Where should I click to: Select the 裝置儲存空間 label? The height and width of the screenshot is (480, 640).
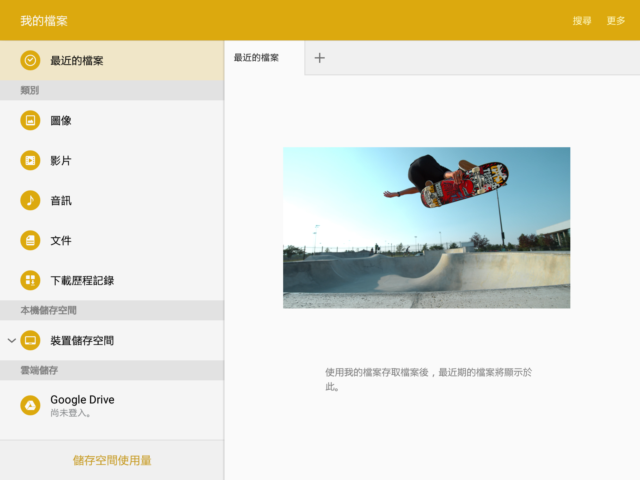point(82,340)
